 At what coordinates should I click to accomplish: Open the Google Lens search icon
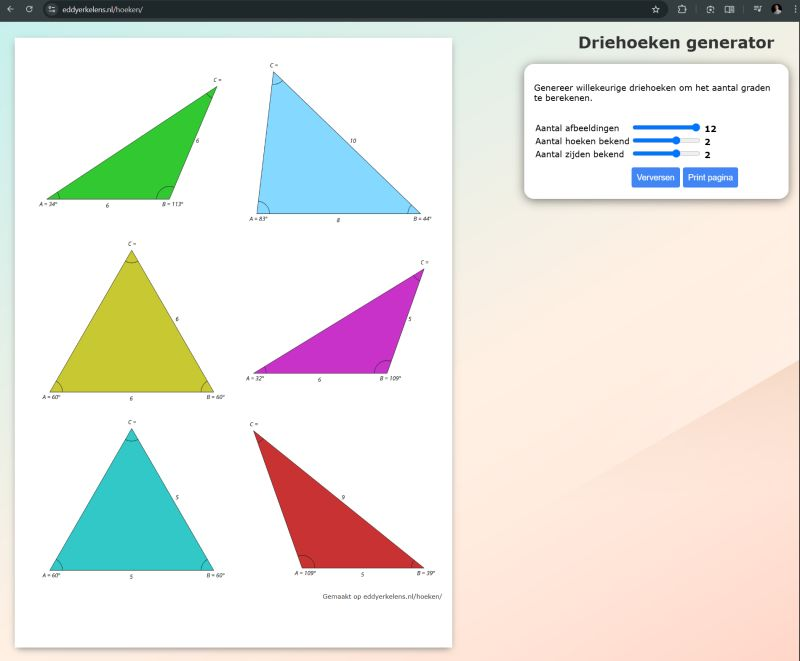pos(710,9)
